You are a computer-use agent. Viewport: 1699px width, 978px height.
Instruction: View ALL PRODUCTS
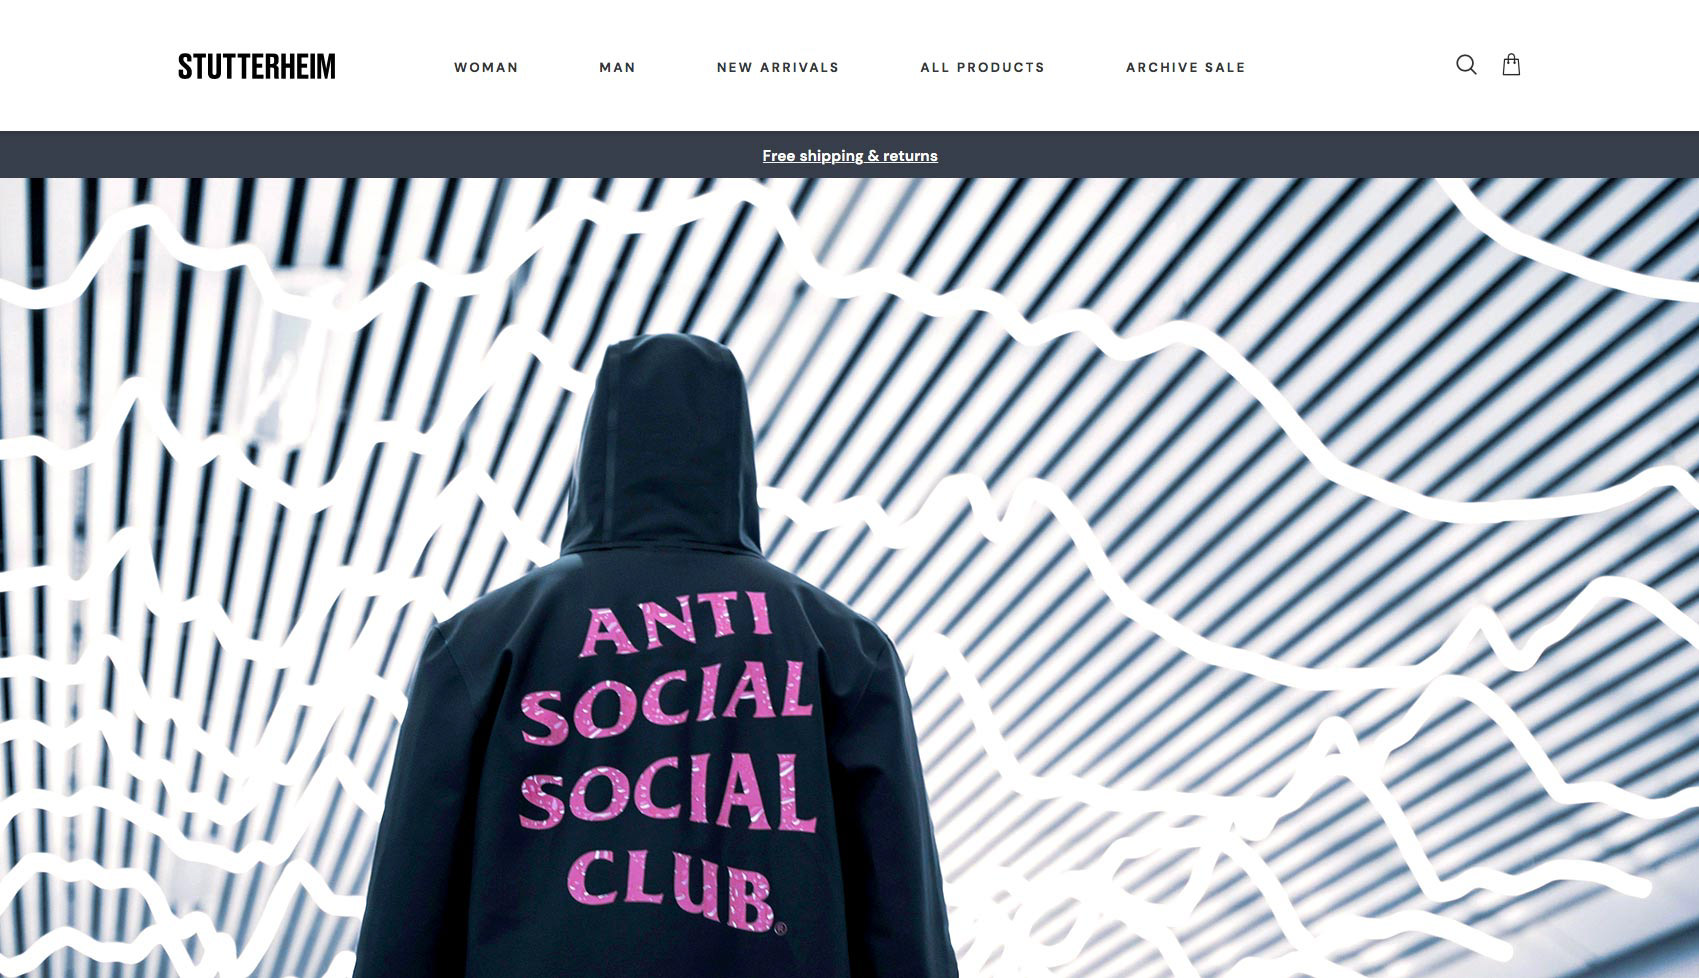pyautogui.click(x=982, y=67)
